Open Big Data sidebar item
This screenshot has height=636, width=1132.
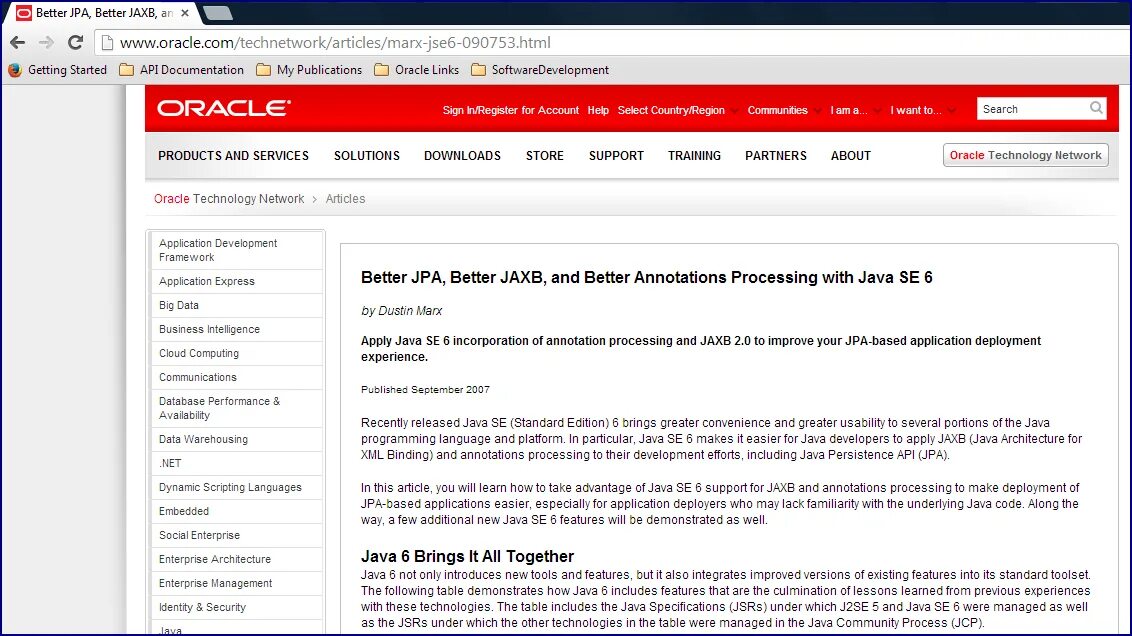[x=237, y=305]
